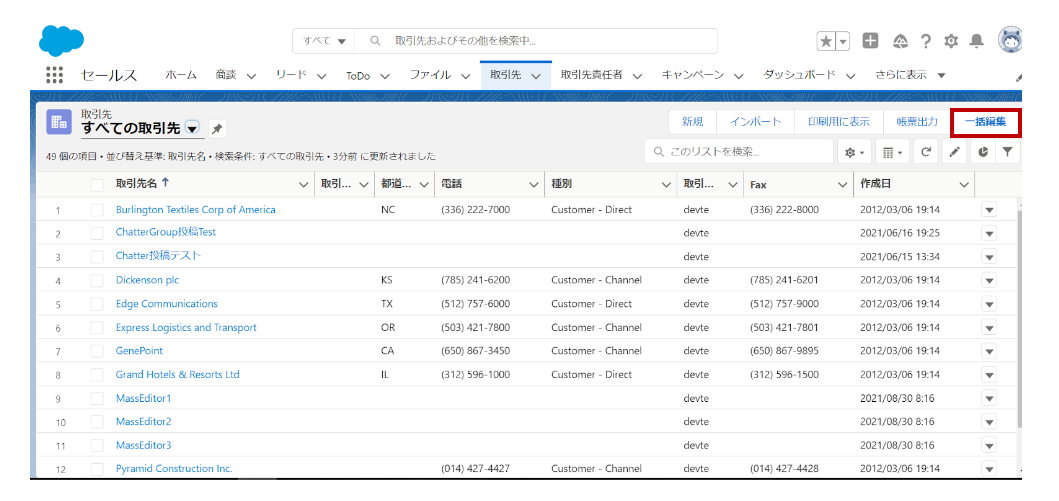Open the user avatar profile menu
1059x501 pixels.
[1010, 41]
